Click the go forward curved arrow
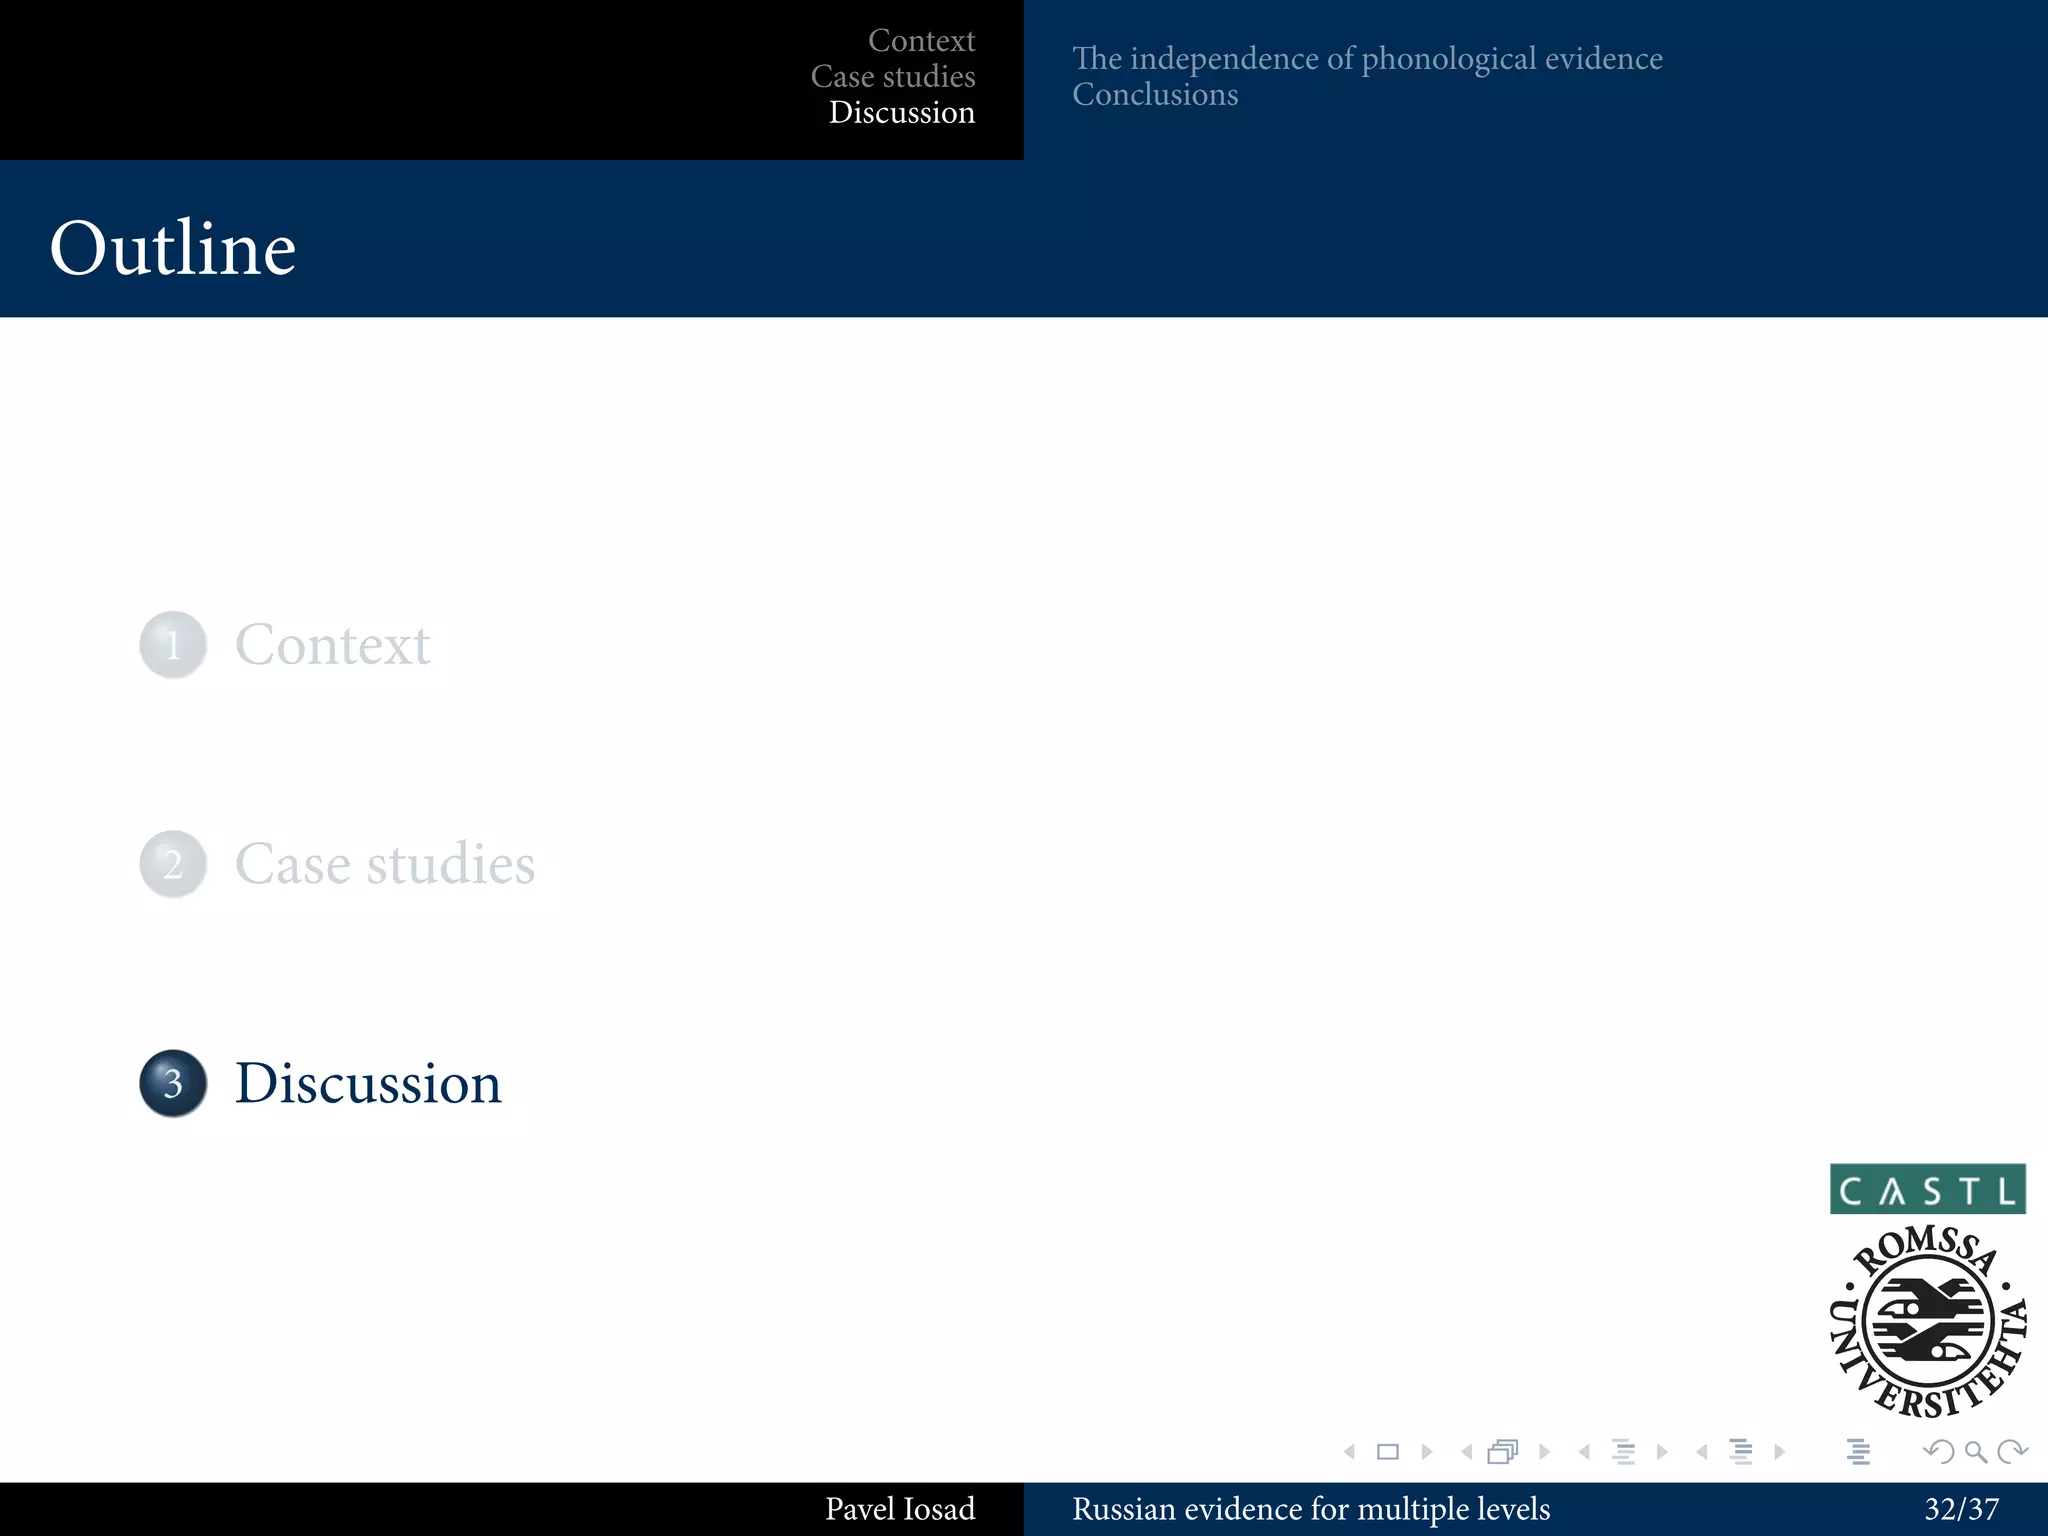This screenshot has height=1536, width=2048. pyautogui.click(x=2012, y=1452)
